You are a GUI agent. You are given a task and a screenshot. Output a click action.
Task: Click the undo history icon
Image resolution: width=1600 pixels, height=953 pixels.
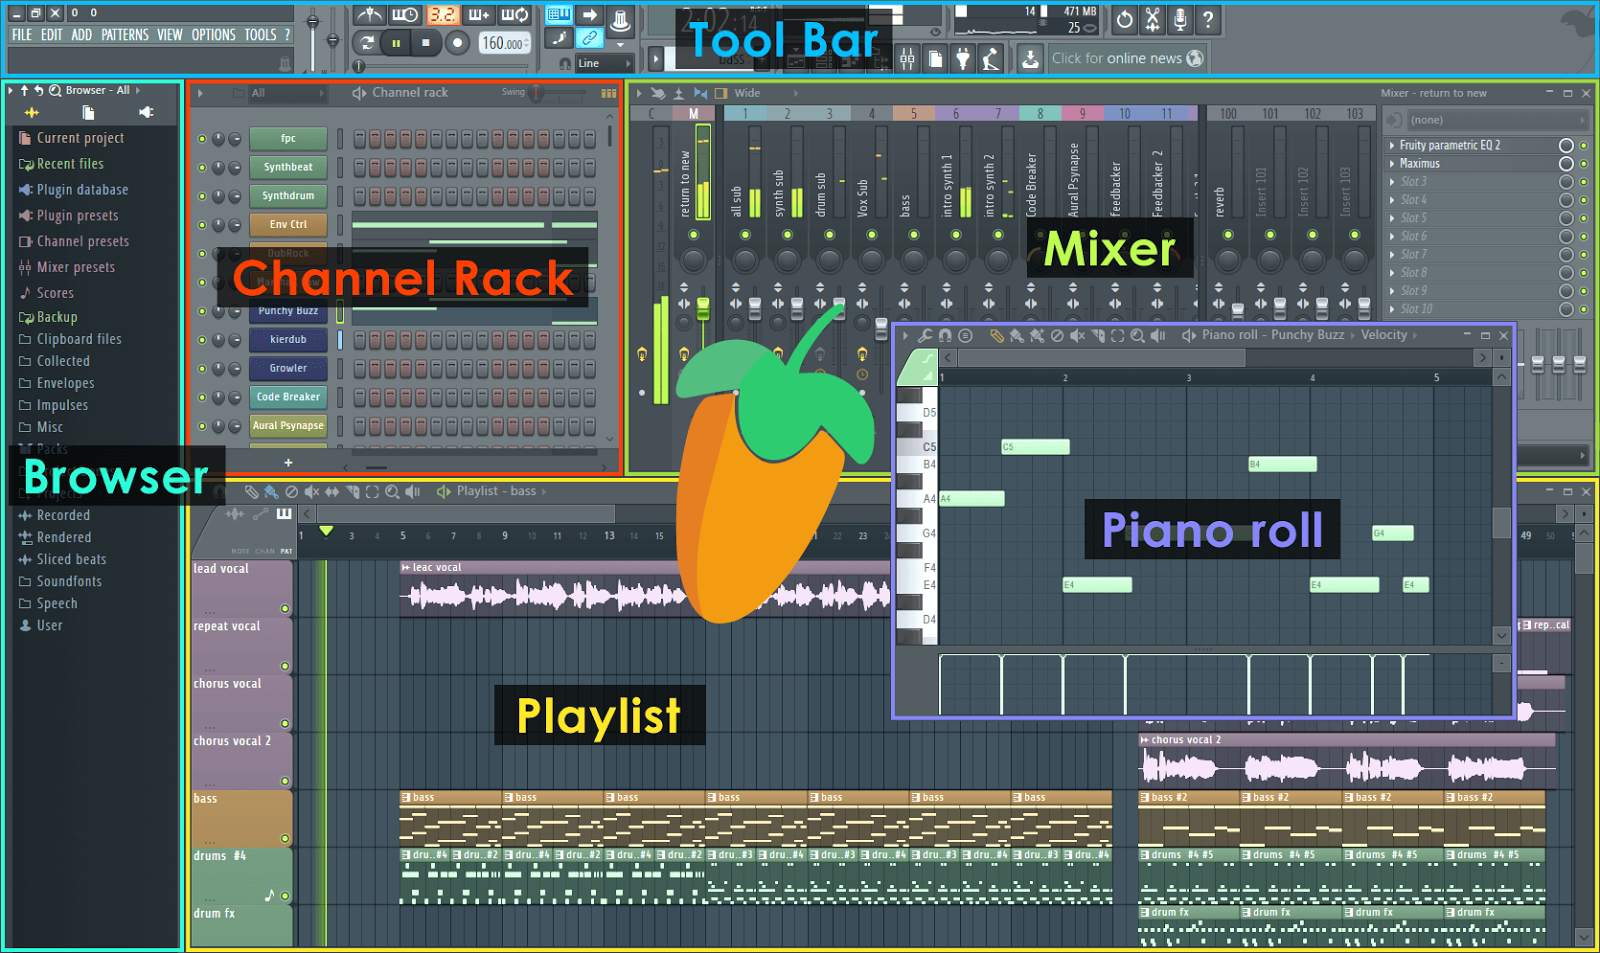point(1124,19)
